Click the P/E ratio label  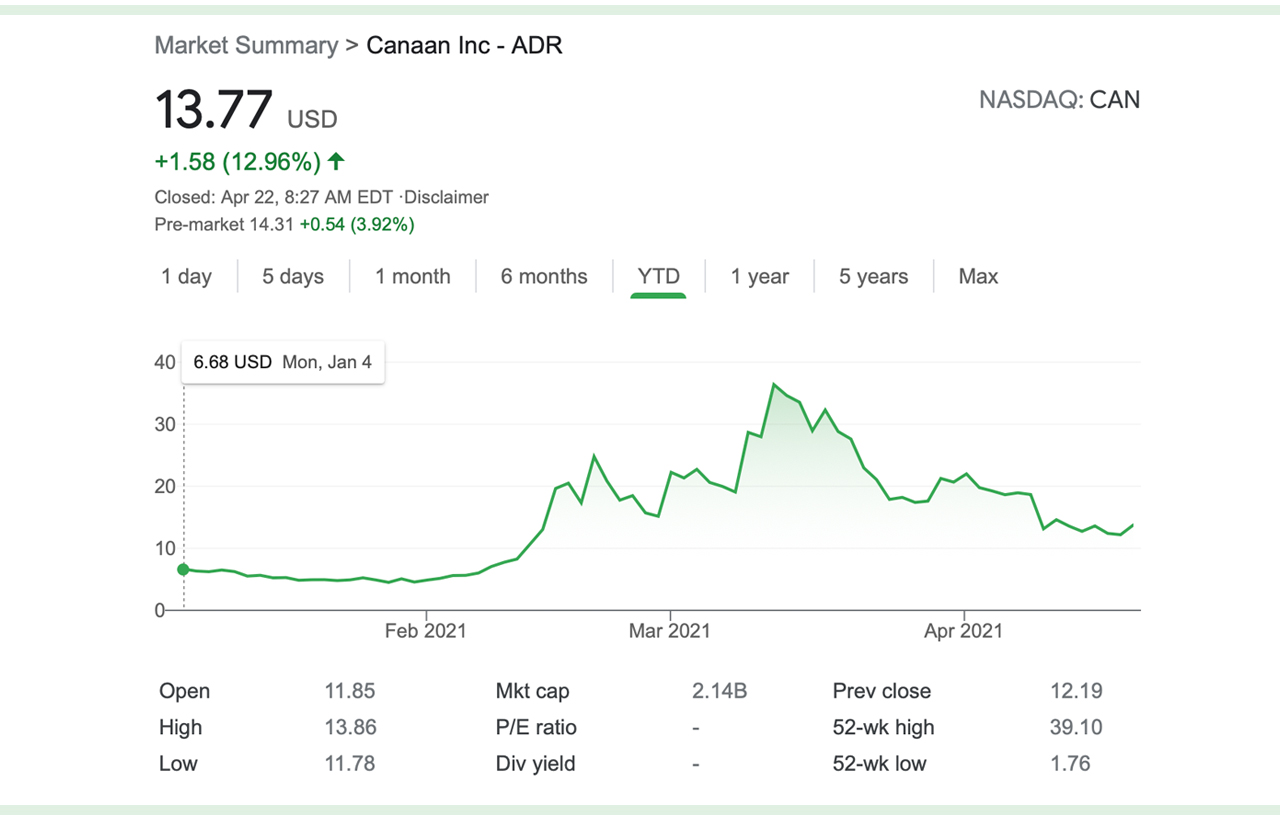(536, 727)
